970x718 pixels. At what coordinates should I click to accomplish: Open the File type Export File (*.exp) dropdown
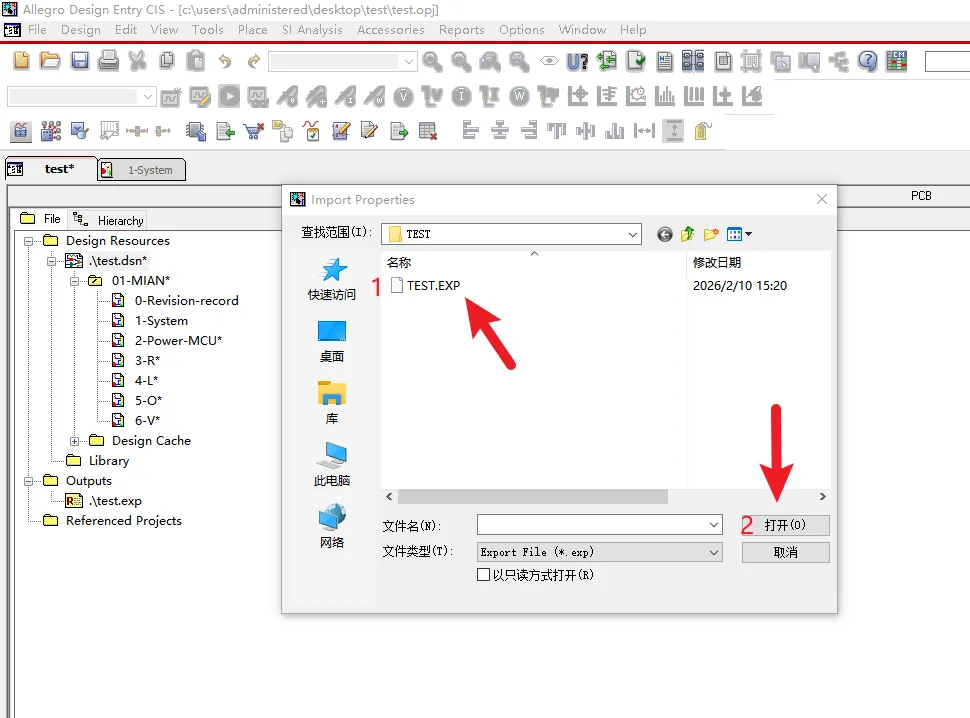click(x=713, y=552)
